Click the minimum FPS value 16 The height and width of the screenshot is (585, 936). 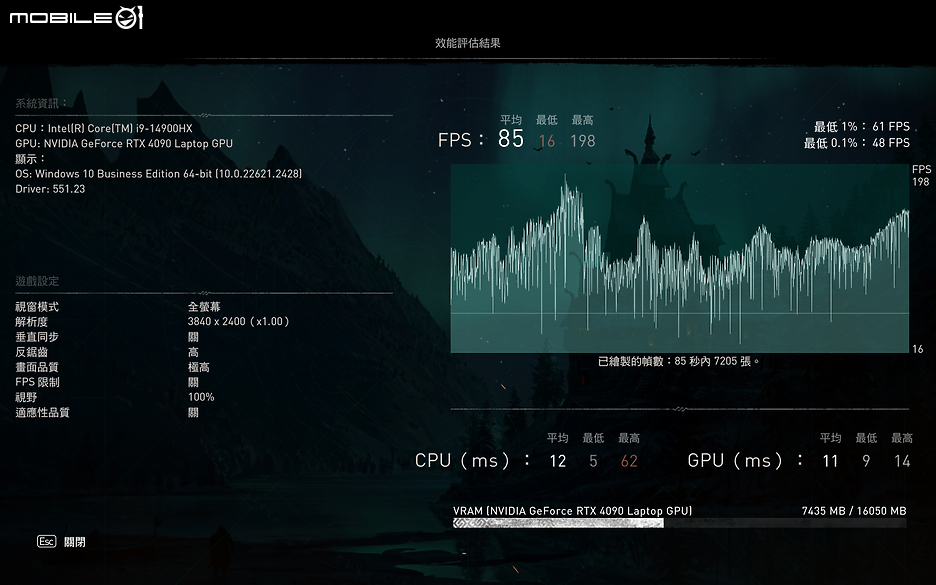coord(547,141)
